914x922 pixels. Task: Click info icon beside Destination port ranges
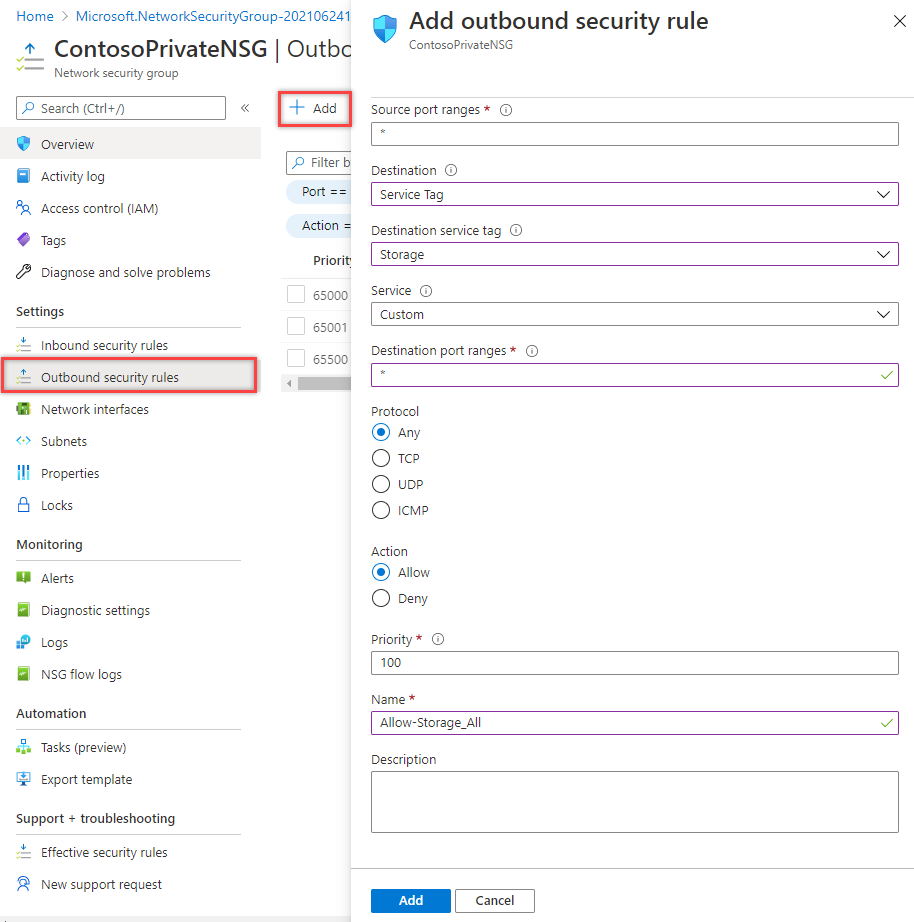click(532, 351)
